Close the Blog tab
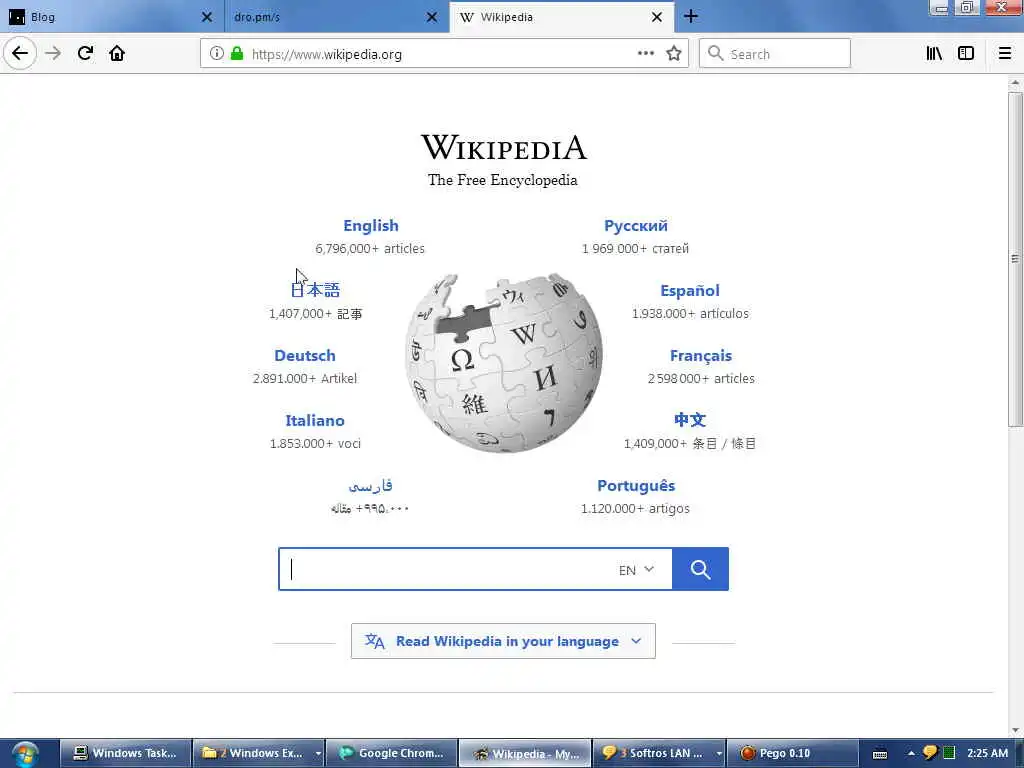The height and width of the screenshot is (768, 1024). [207, 17]
